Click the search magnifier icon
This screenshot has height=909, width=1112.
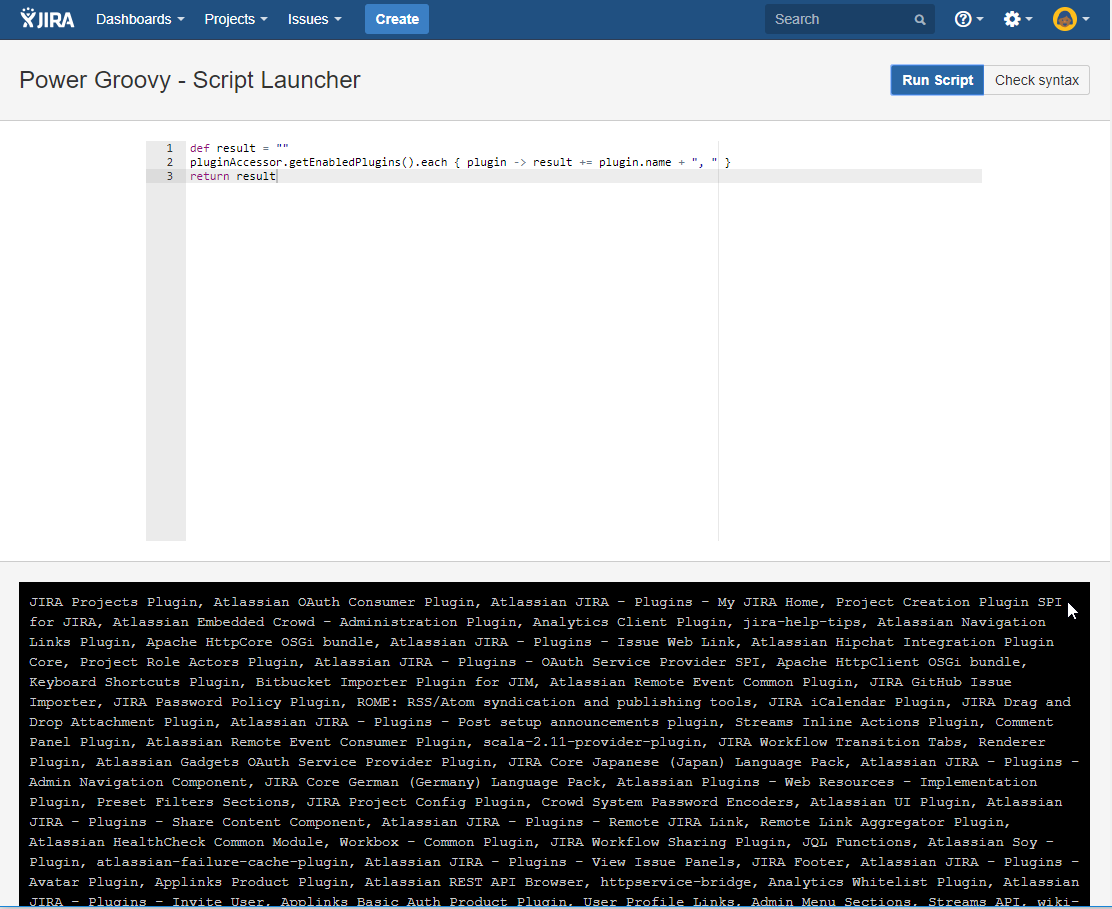click(x=920, y=20)
